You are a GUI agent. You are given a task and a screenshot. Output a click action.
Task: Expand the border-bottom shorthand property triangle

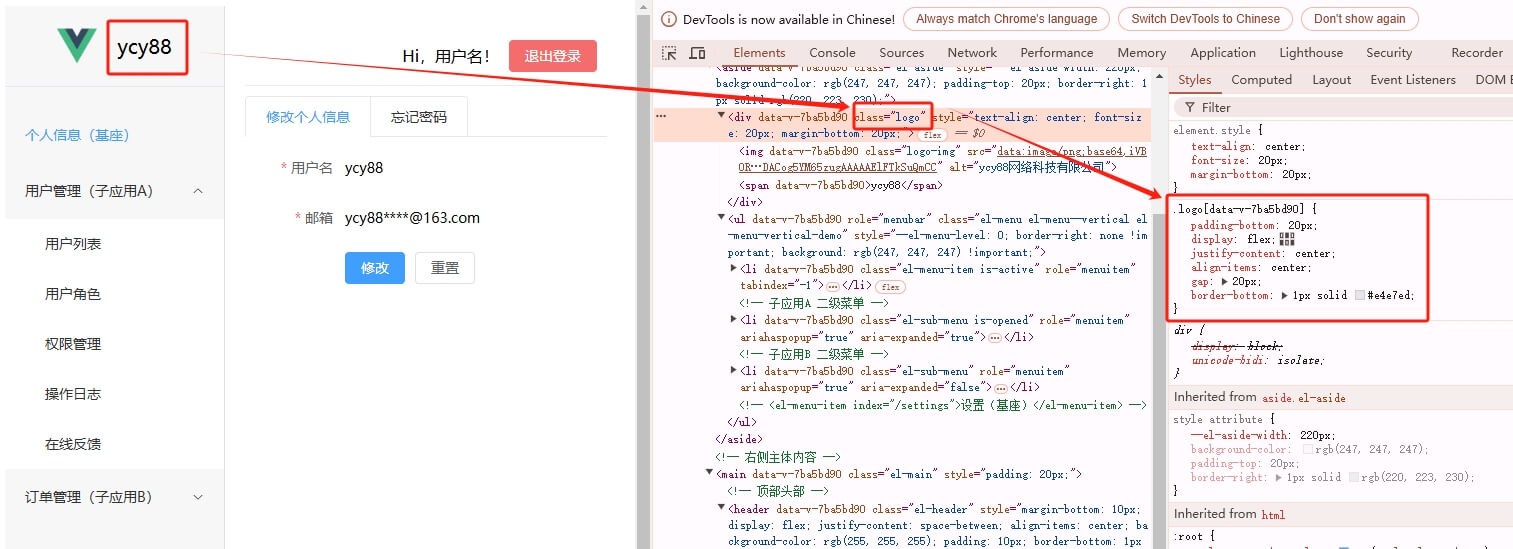1284,296
